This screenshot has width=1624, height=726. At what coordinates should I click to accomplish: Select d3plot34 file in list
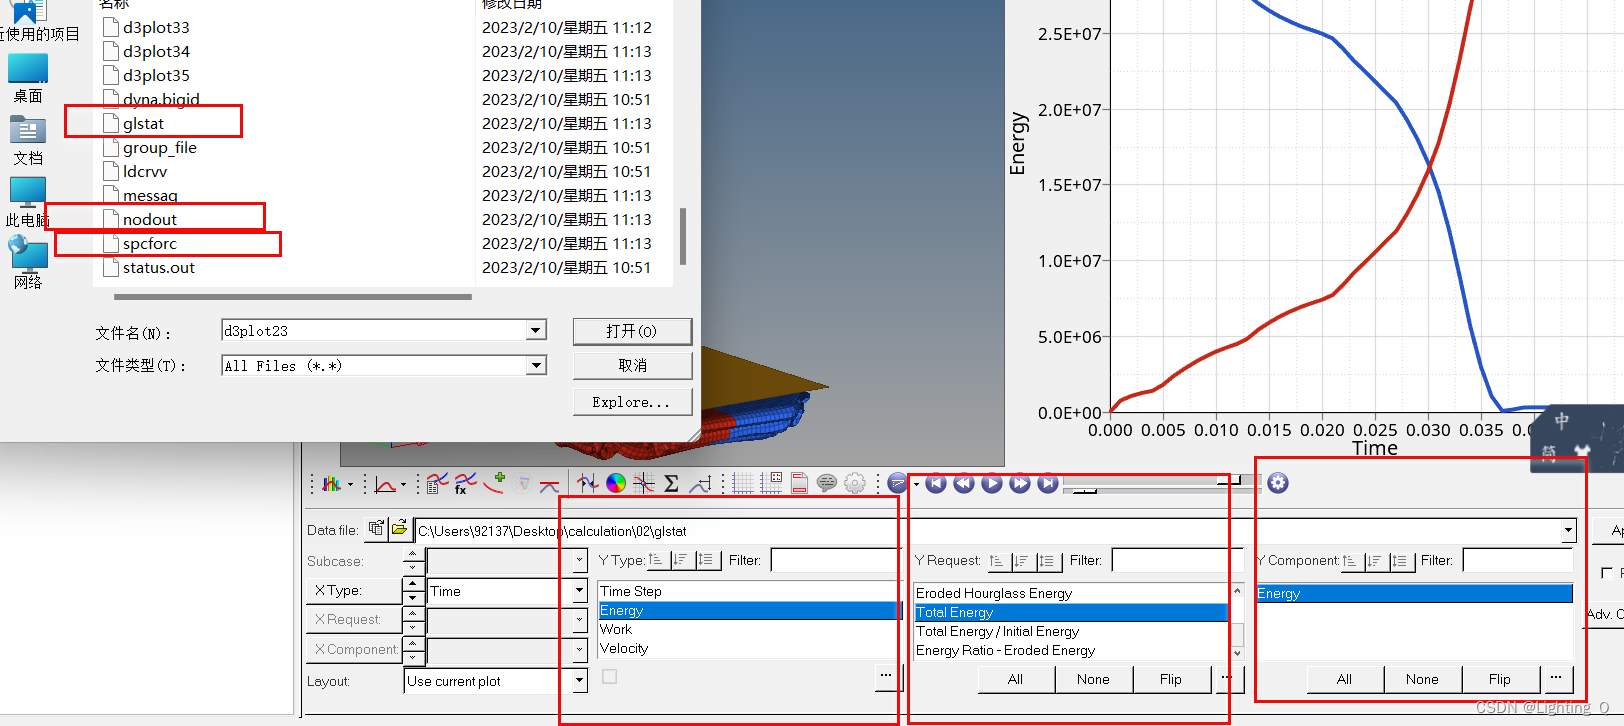tap(156, 51)
